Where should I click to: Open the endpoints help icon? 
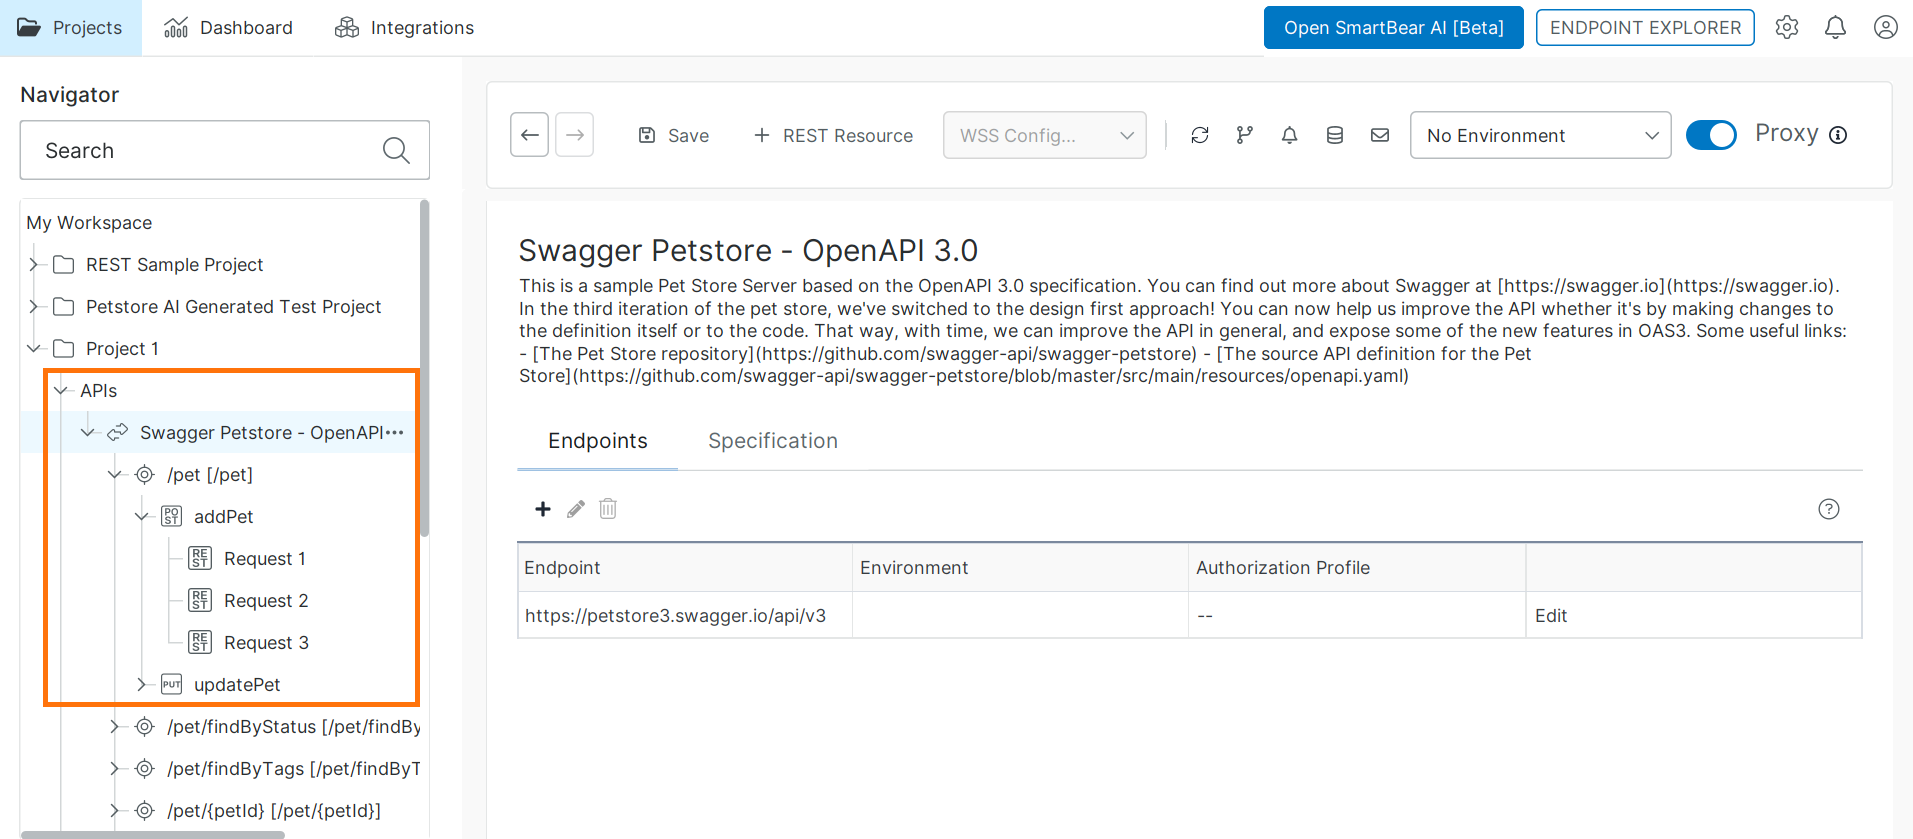pos(1828,509)
